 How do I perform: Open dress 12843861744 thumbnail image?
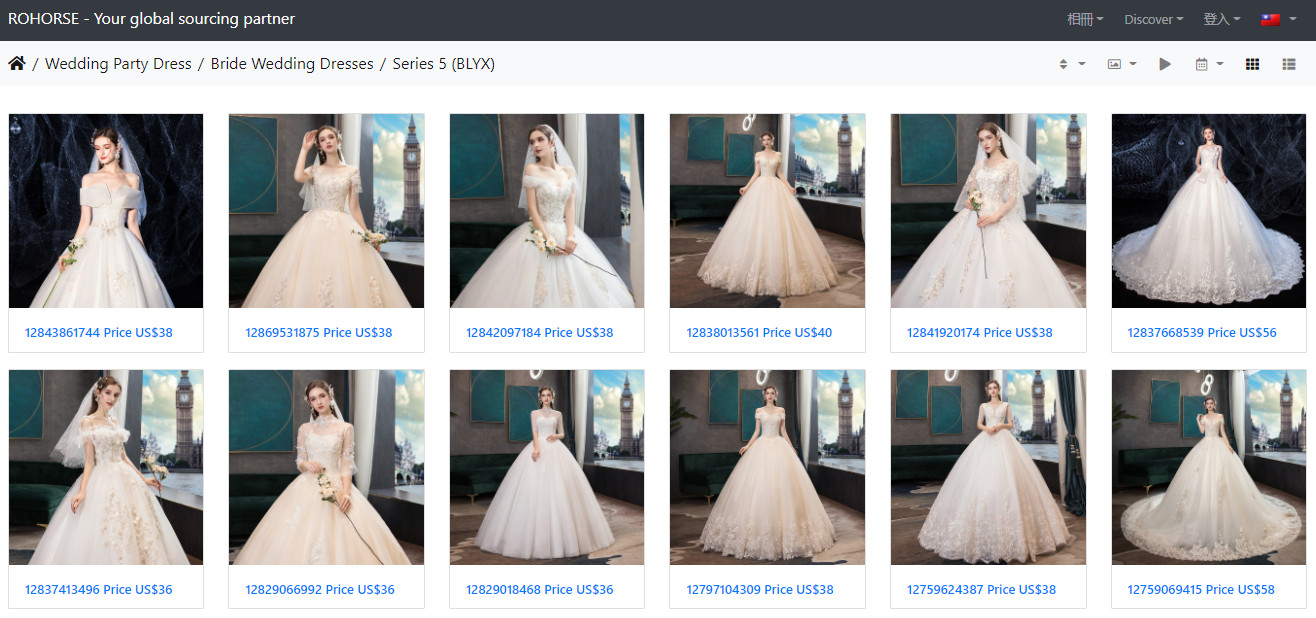pos(106,210)
